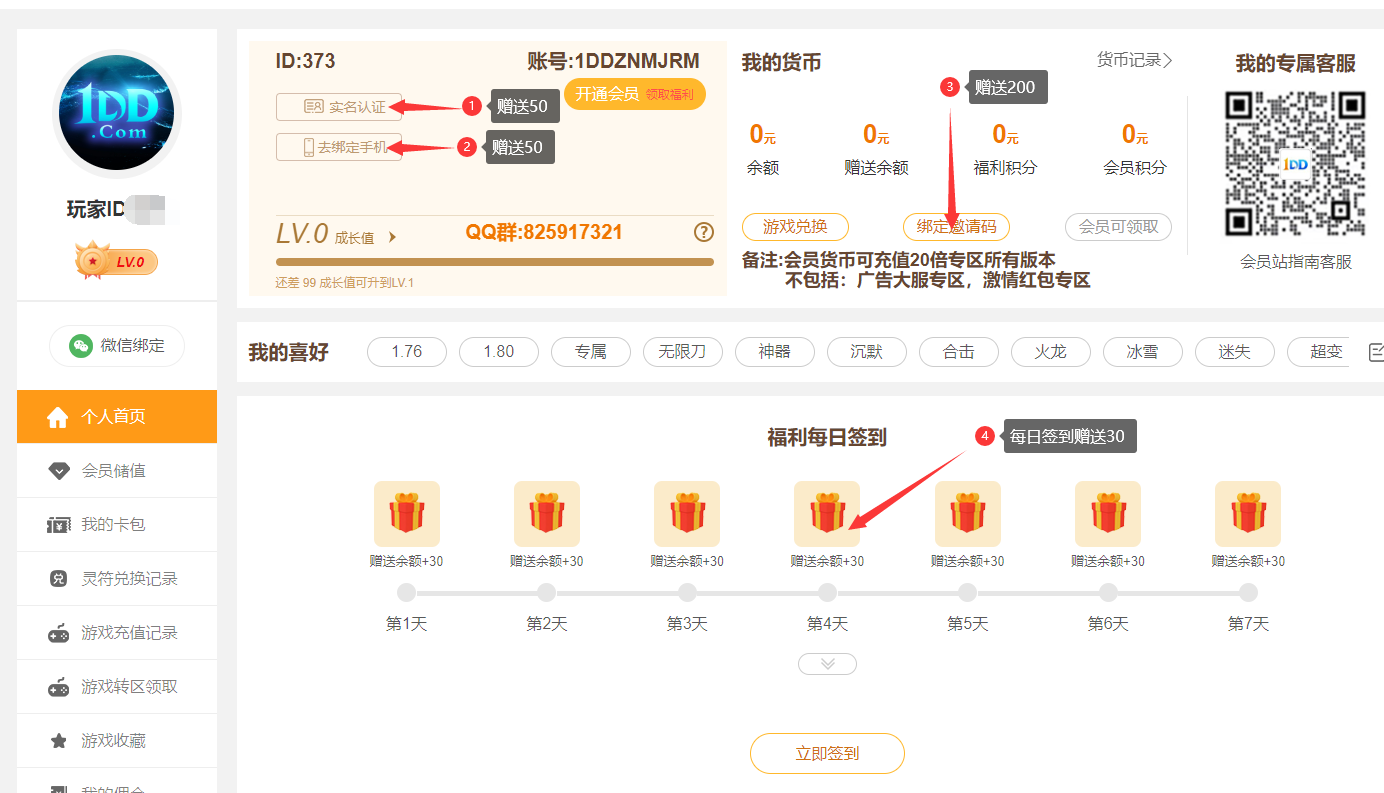Toggle the 合击 preference tag
This screenshot has width=1384, height=793.
959,352
